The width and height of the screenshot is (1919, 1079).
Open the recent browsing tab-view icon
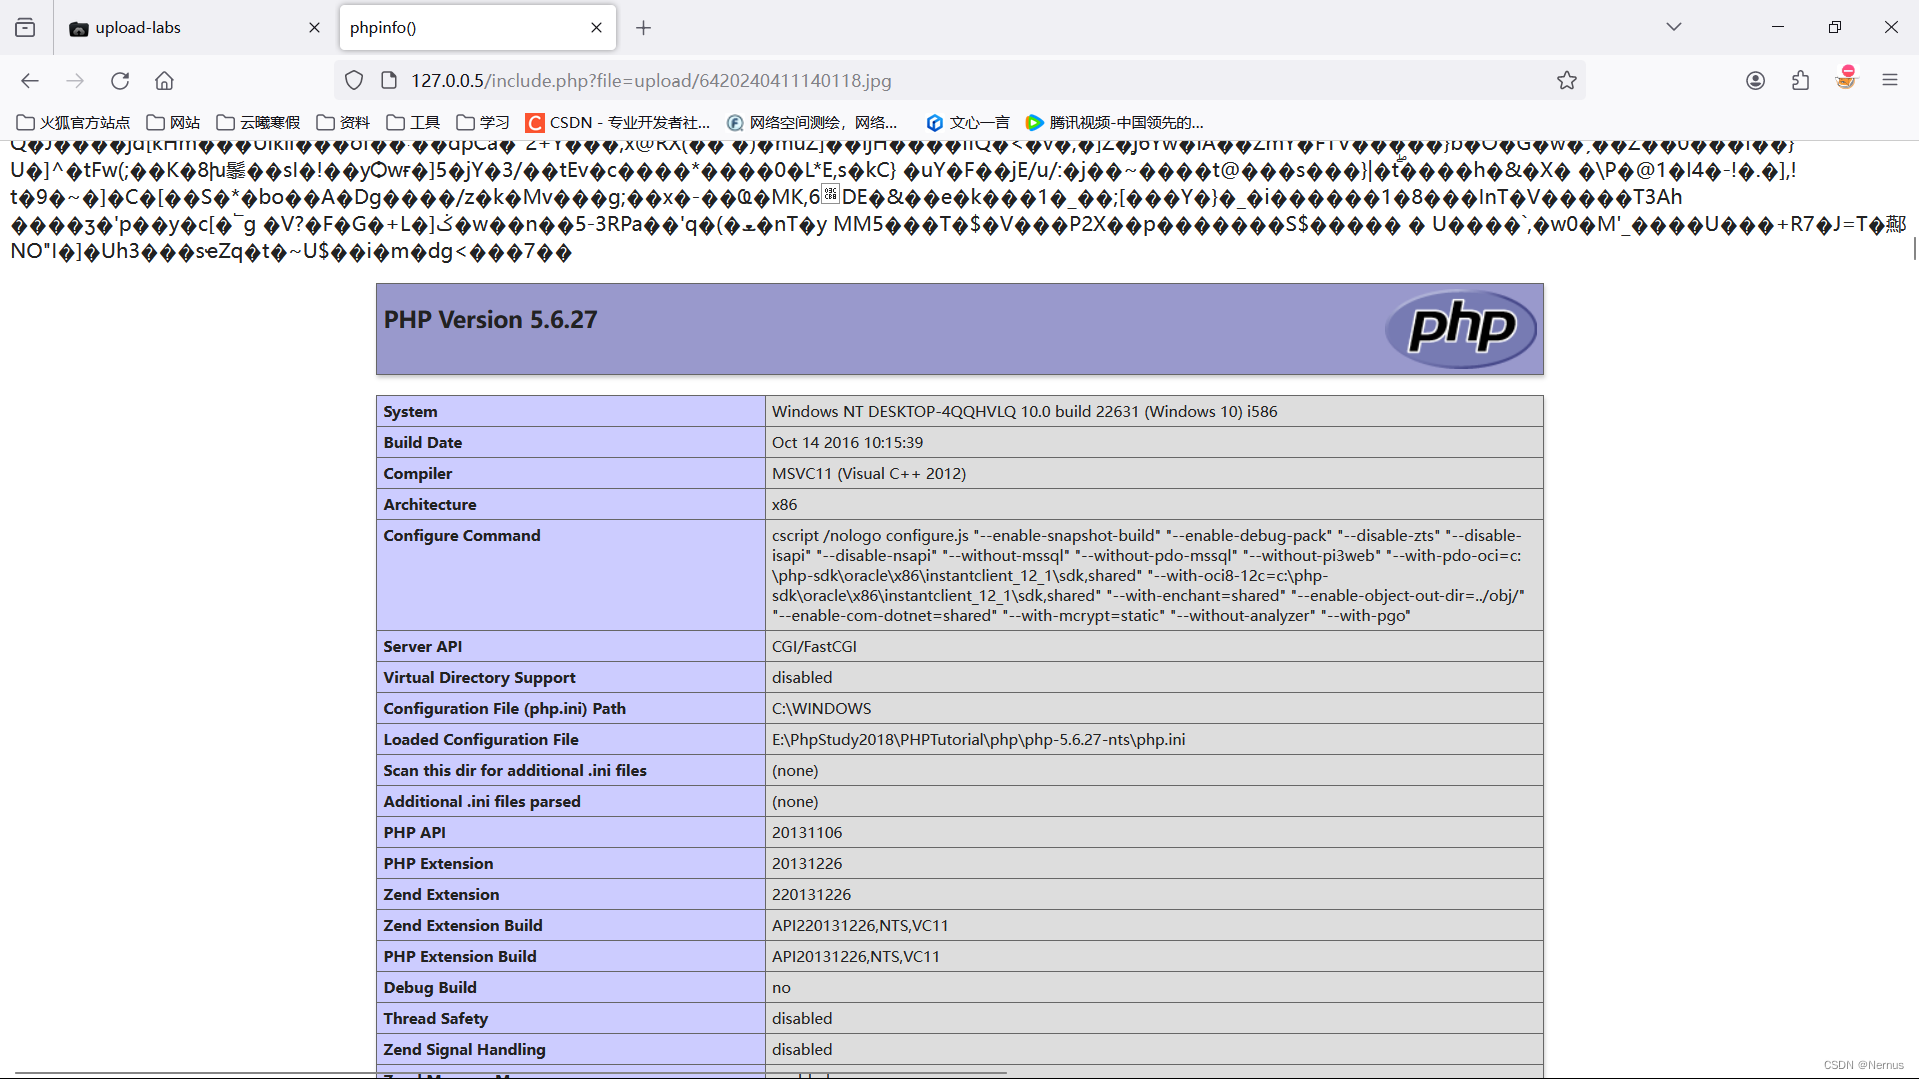(25, 28)
